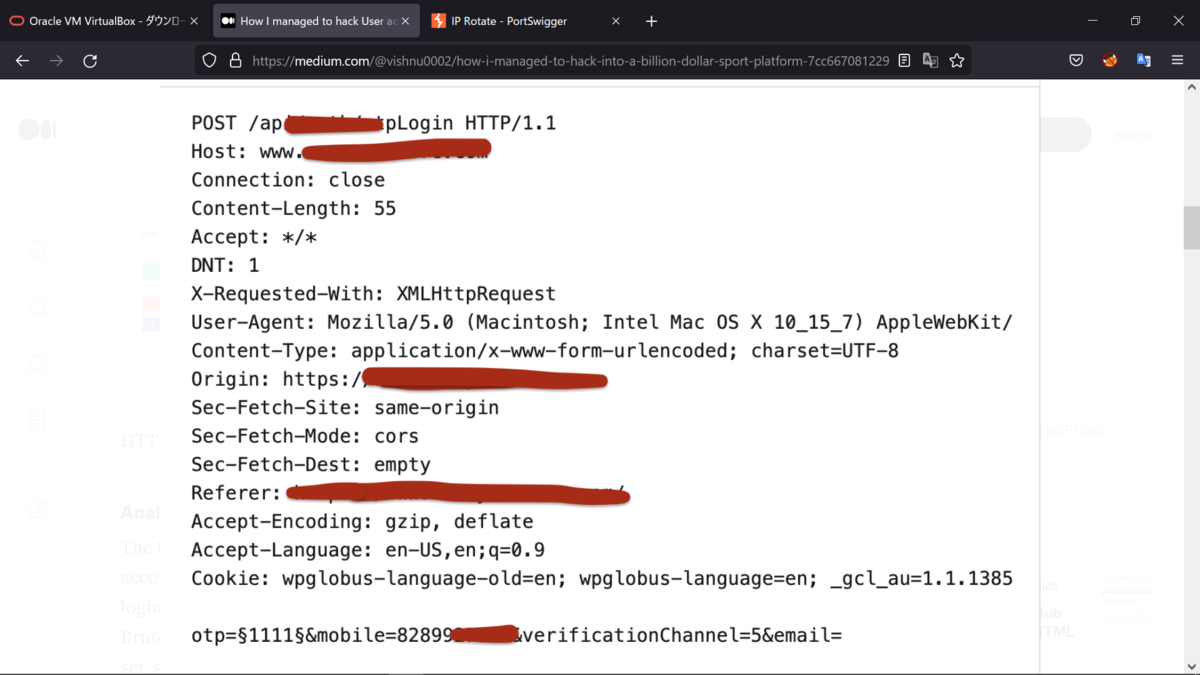Screen dimensions: 1200x675
Task: Open the tracking protection shield panel
Action: pos(209,60)
